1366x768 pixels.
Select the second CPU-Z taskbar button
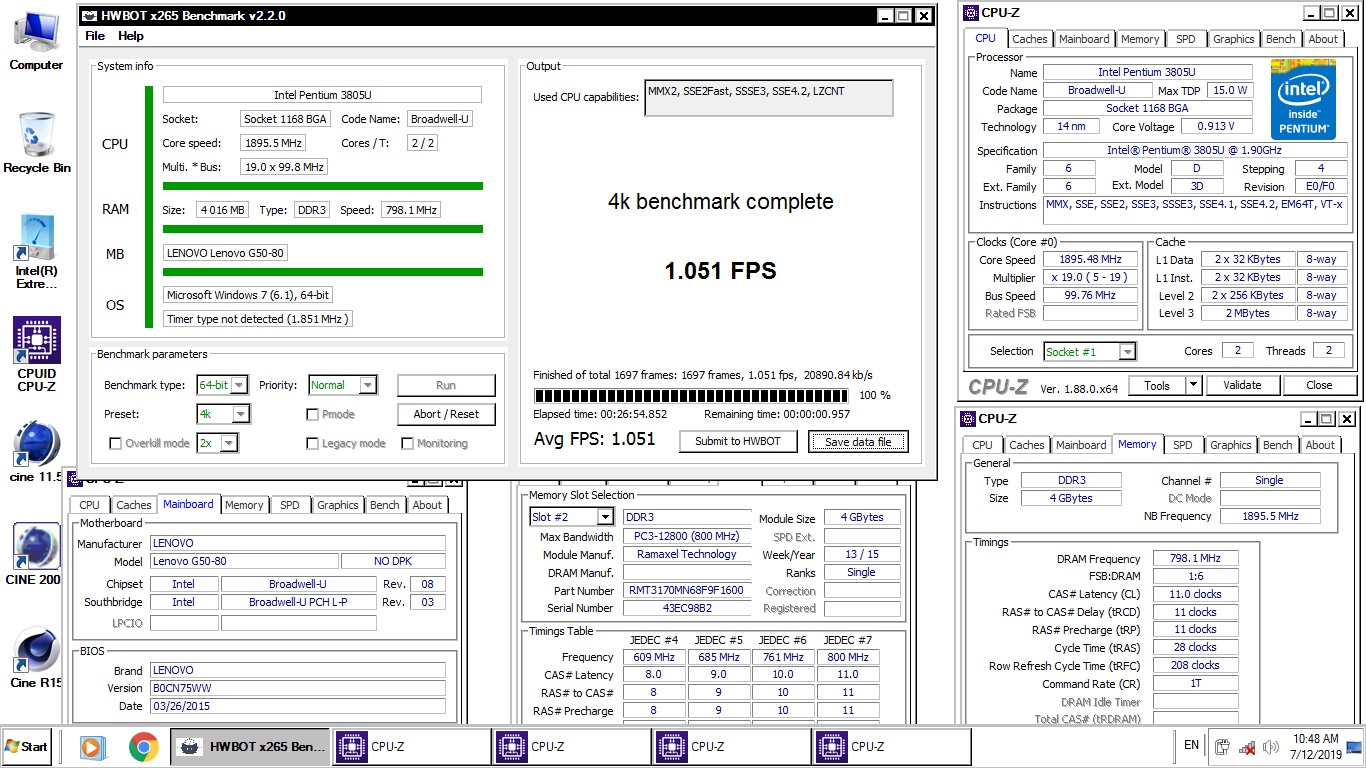pyautogui.click(x=571, y=747)
